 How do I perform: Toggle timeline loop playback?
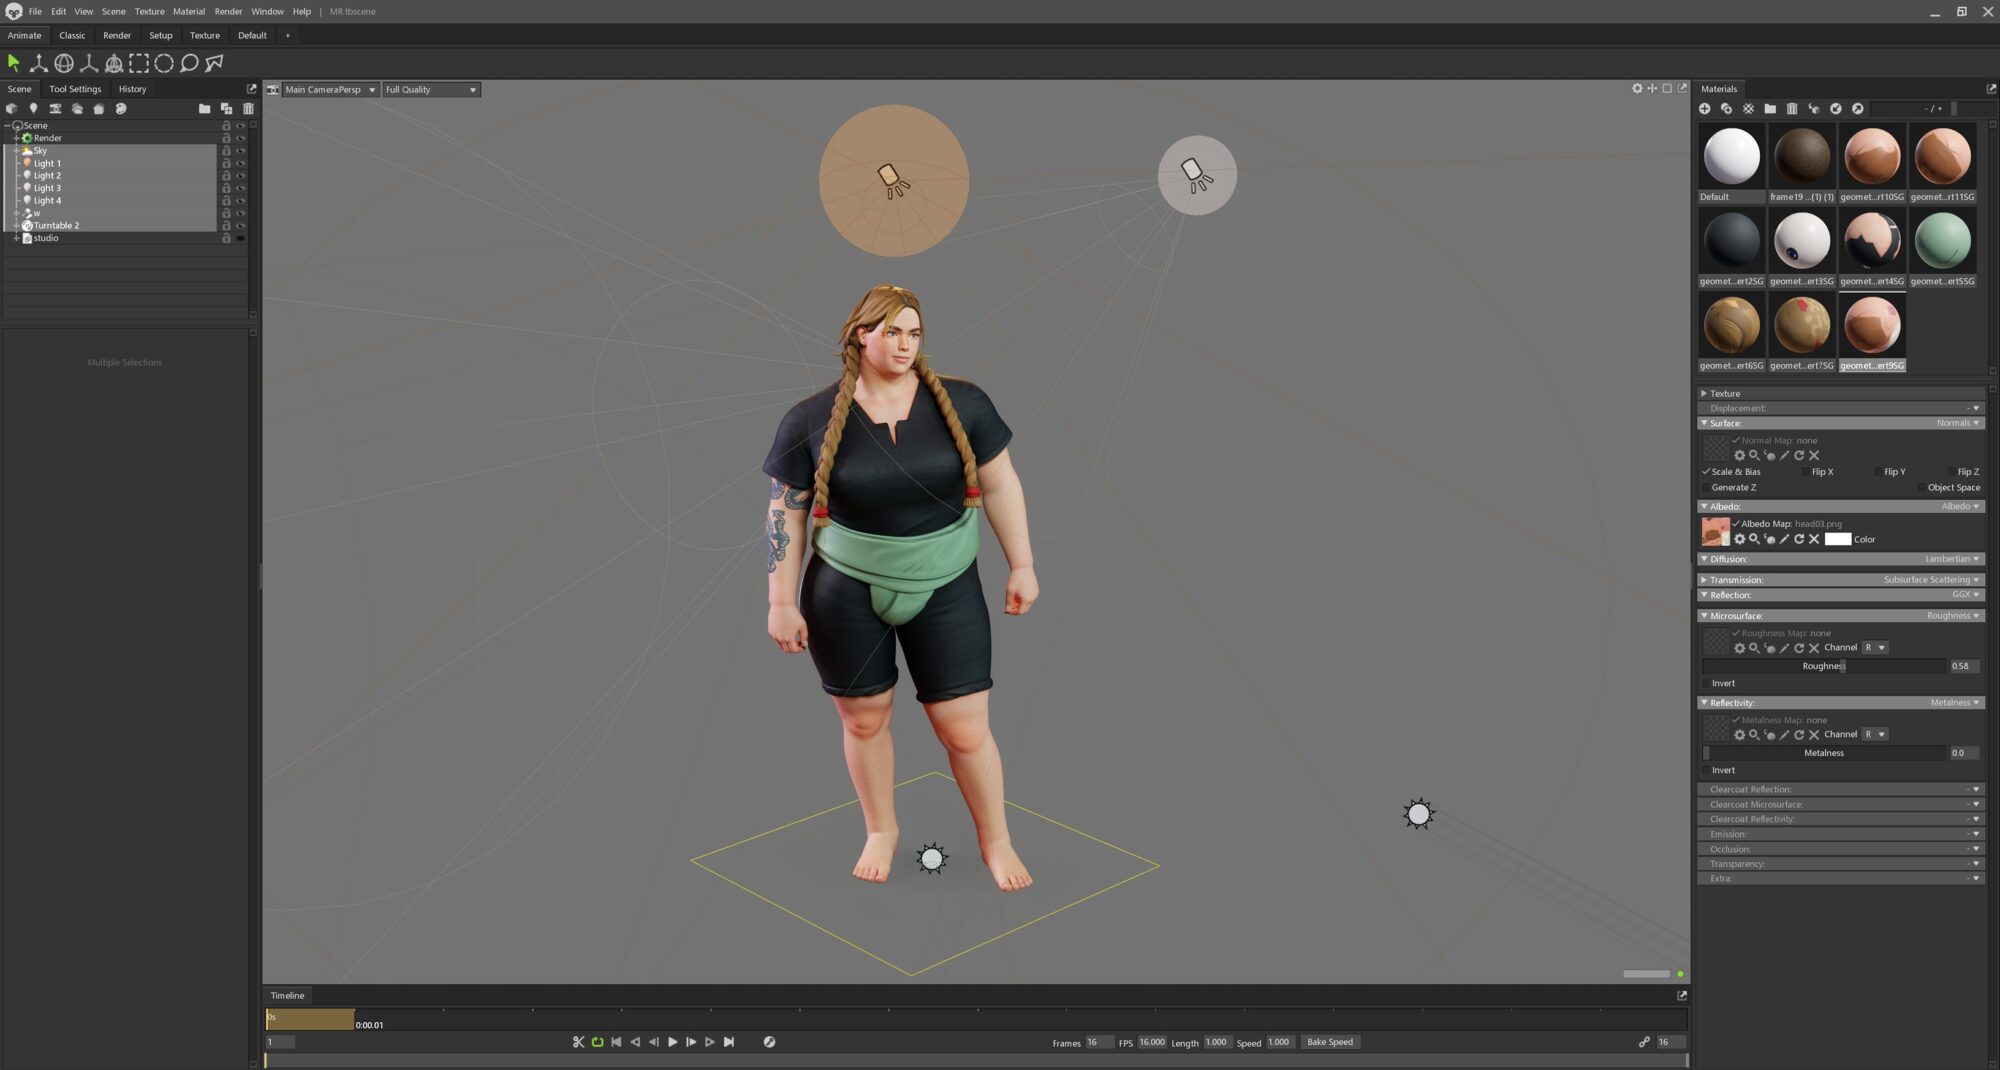(x=597, y=1042)
